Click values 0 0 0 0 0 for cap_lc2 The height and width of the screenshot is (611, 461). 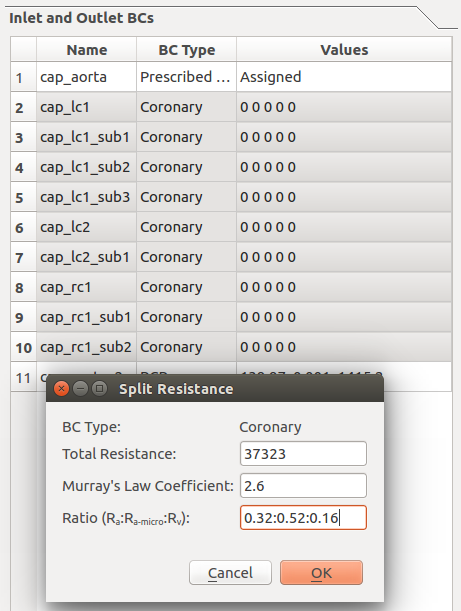(x=344, y=227)
